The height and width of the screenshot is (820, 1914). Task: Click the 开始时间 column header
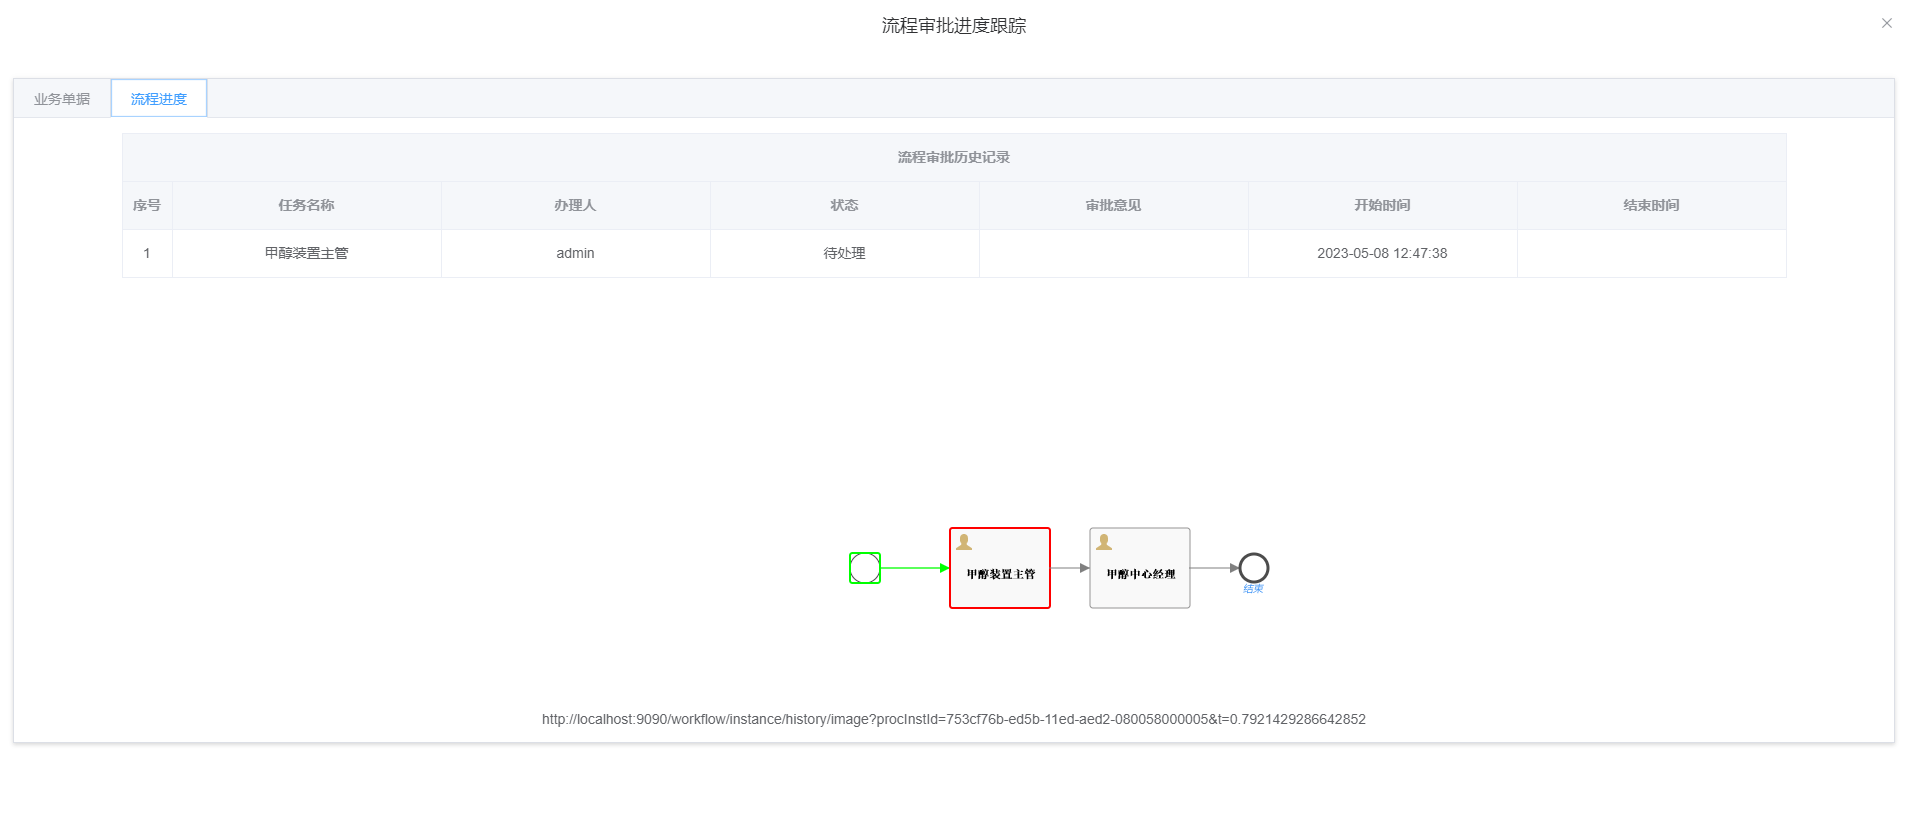(x=1382, y=205)
